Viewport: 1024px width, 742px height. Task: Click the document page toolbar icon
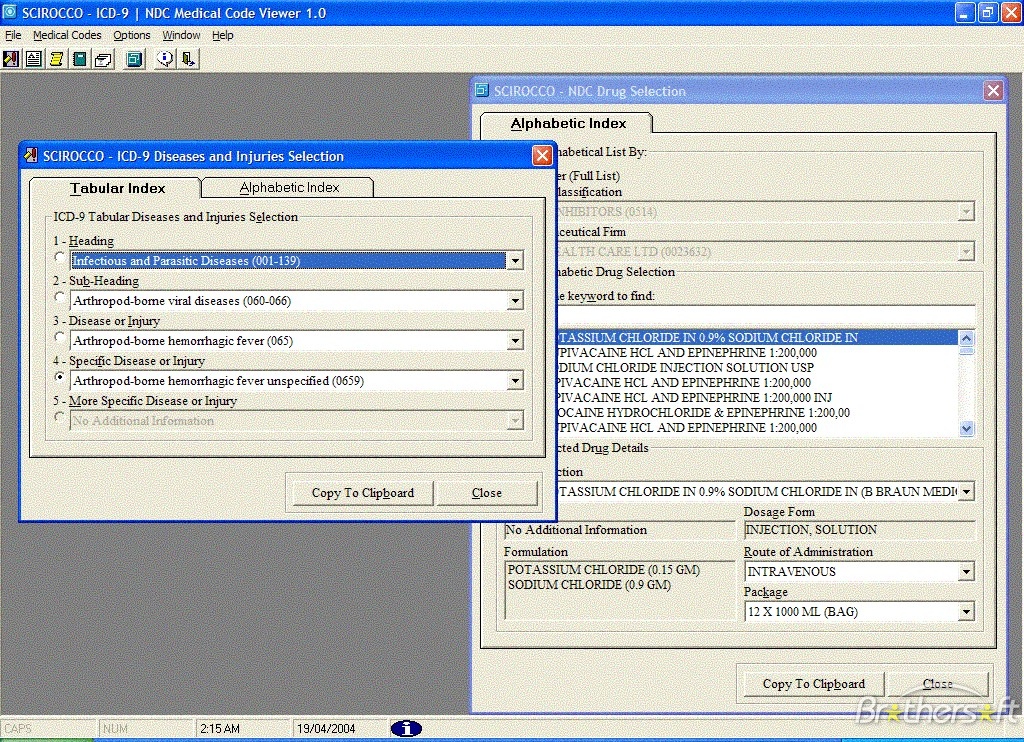(33, 59)
